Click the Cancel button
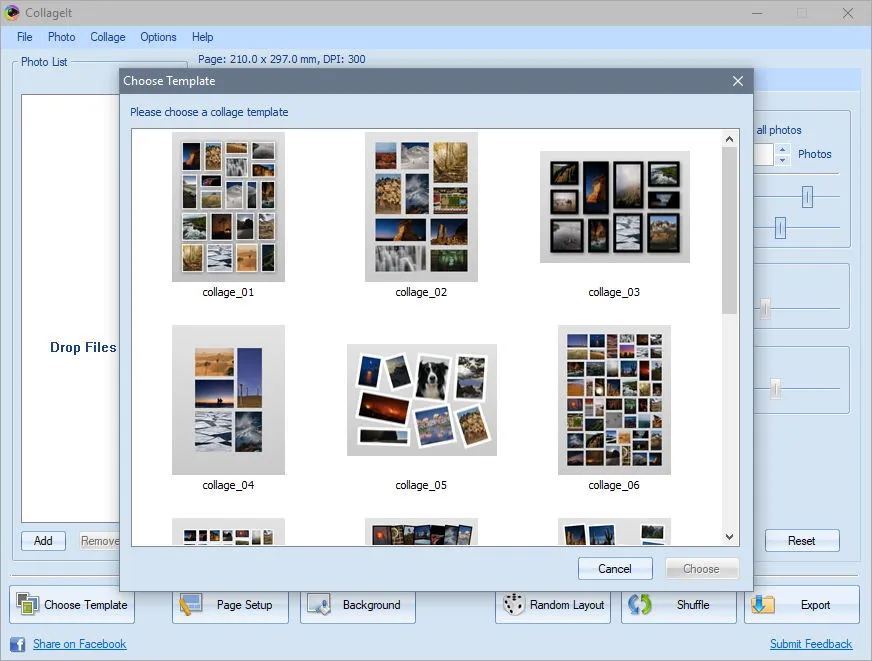872x661 pixels. [615, 569]
